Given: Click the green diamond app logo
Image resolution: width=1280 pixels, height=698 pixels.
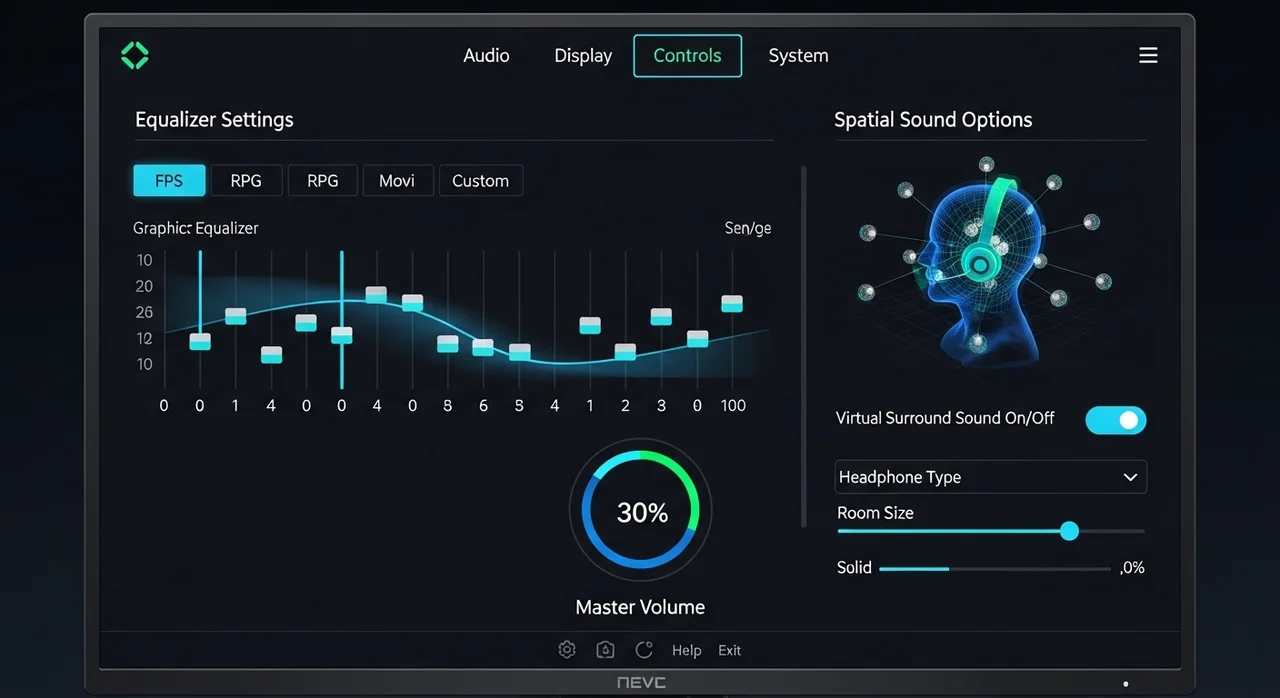Looking at the screenshot, I should pos(134,55).
